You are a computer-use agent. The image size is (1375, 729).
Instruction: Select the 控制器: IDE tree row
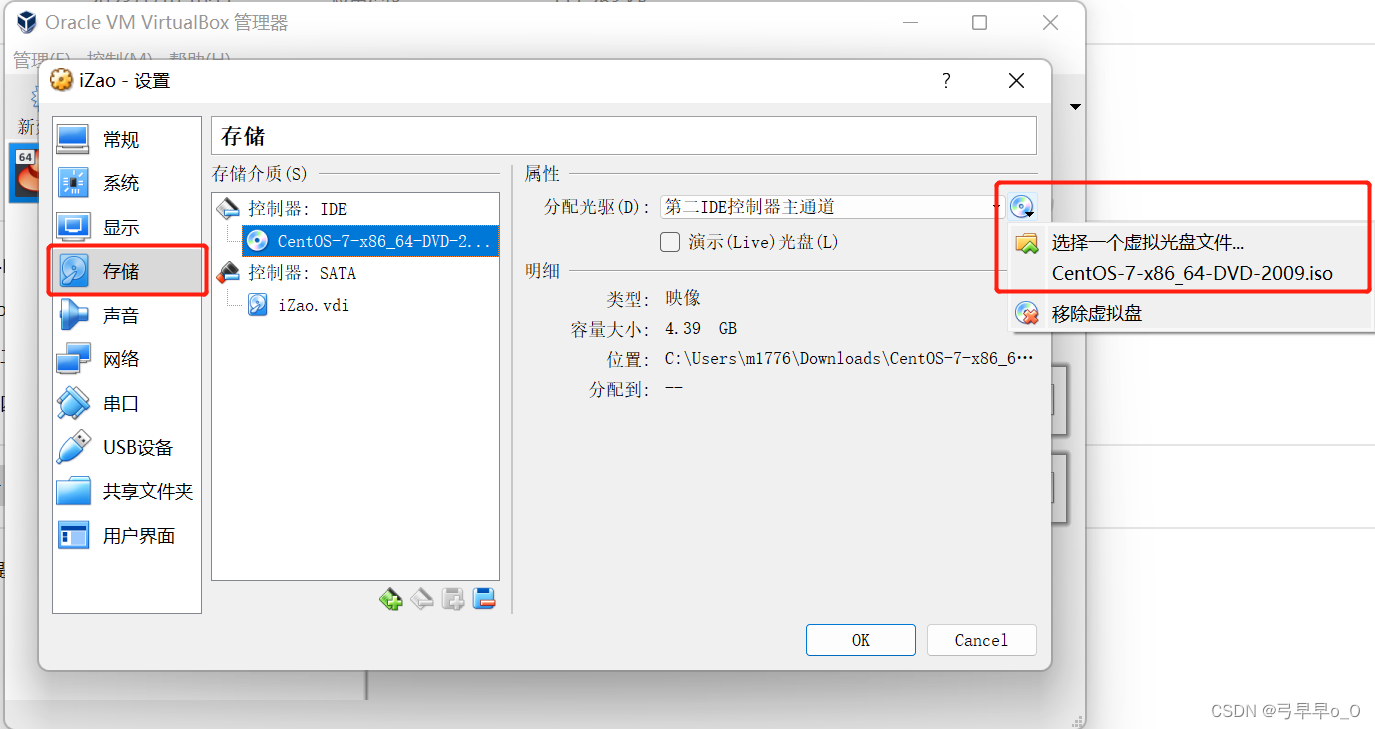tap(356, 209)
